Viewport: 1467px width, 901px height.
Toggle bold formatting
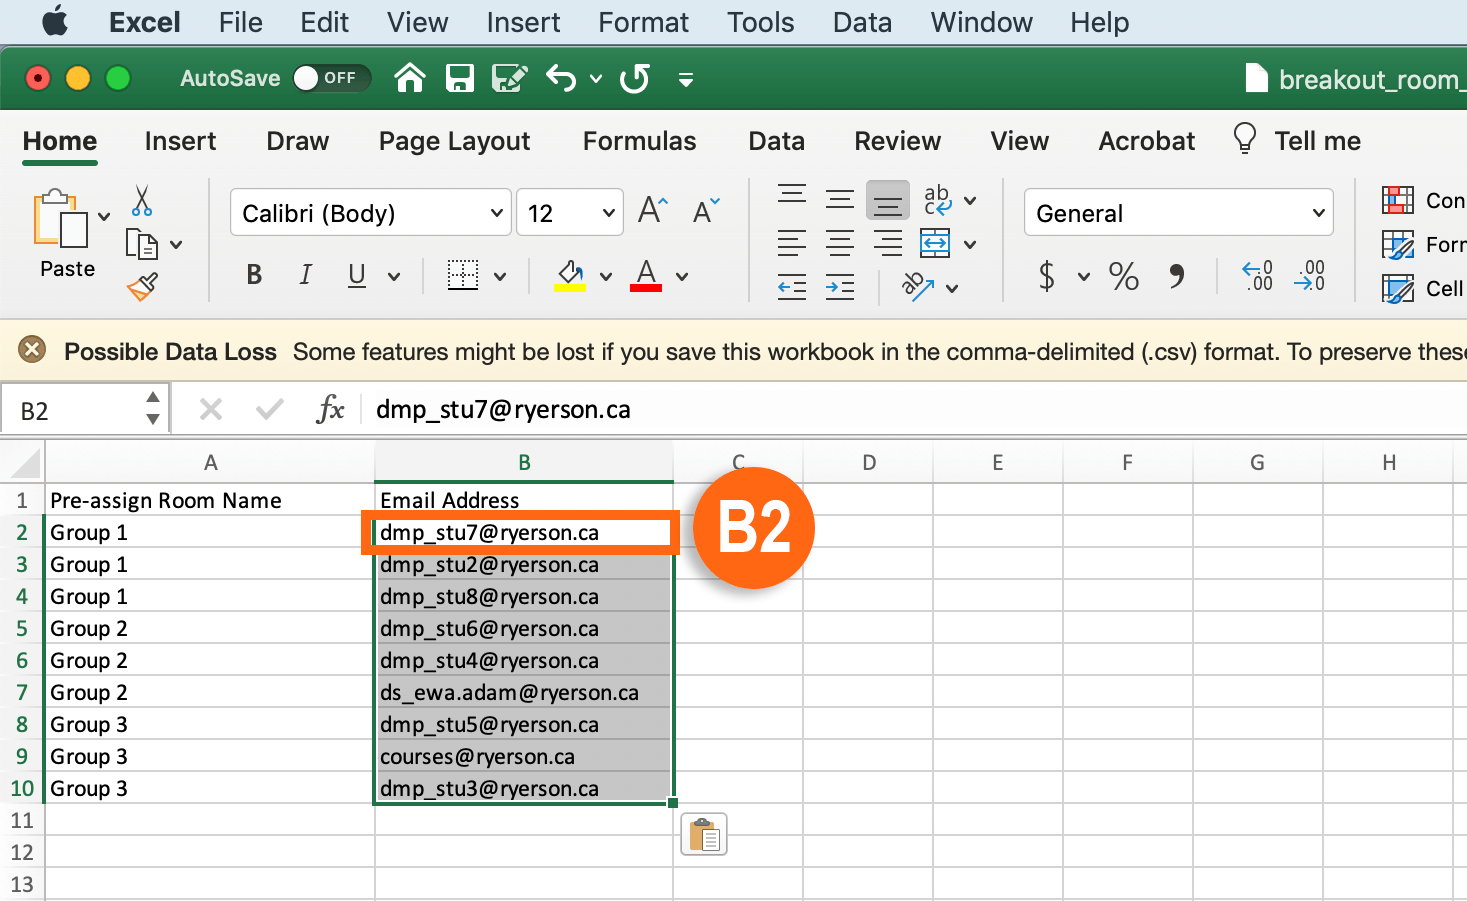[x=254, y=275]
